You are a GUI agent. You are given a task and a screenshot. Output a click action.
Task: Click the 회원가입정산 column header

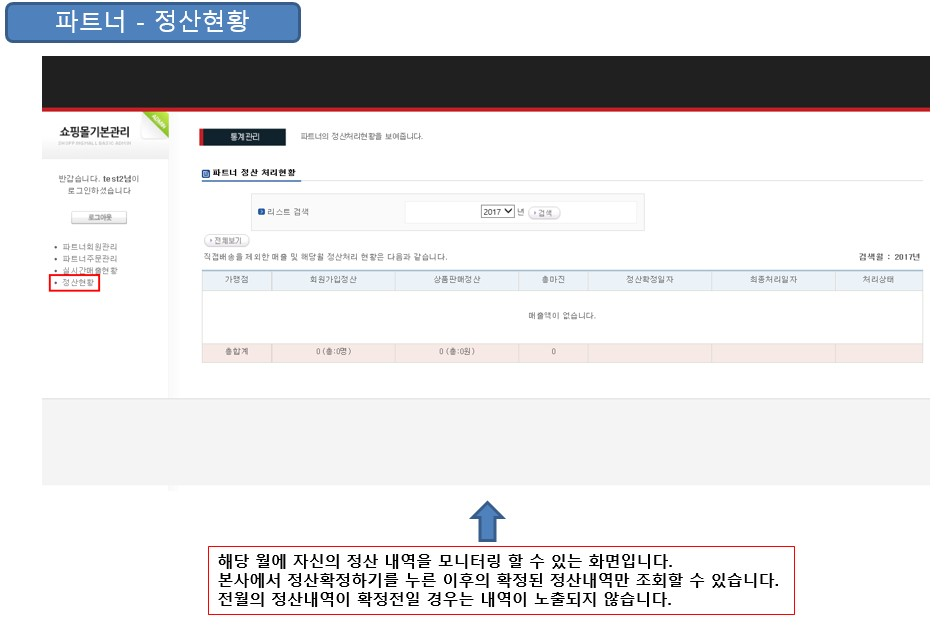(333, 281)
